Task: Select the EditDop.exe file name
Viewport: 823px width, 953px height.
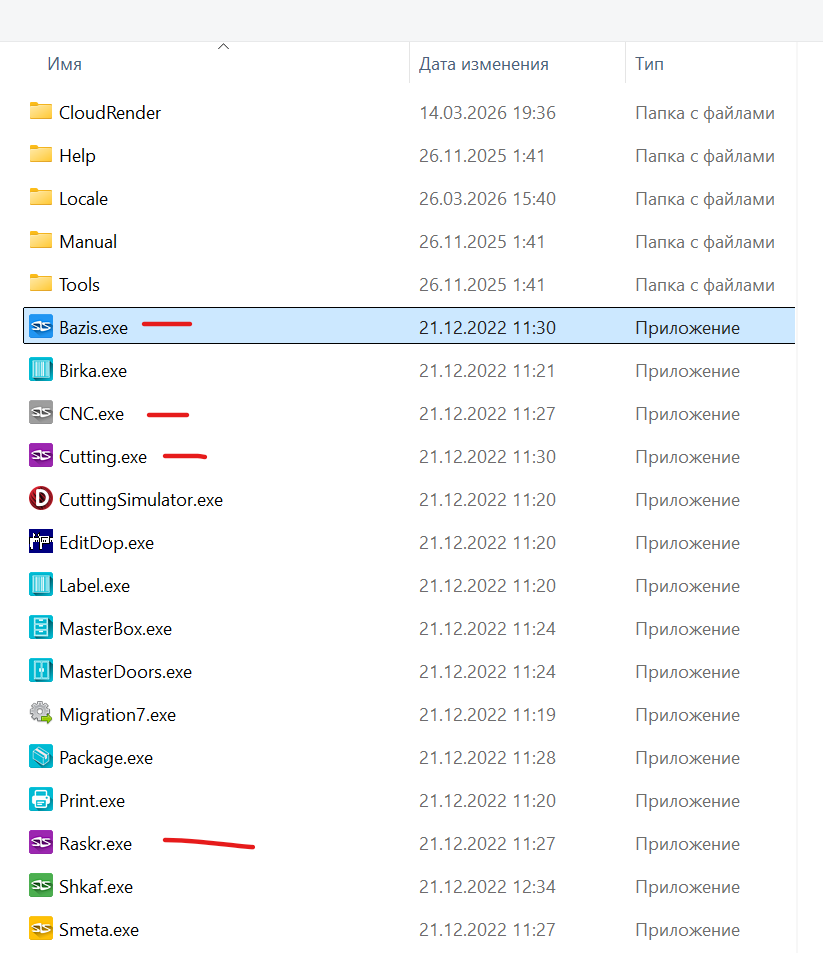Action: coord(106,543)
